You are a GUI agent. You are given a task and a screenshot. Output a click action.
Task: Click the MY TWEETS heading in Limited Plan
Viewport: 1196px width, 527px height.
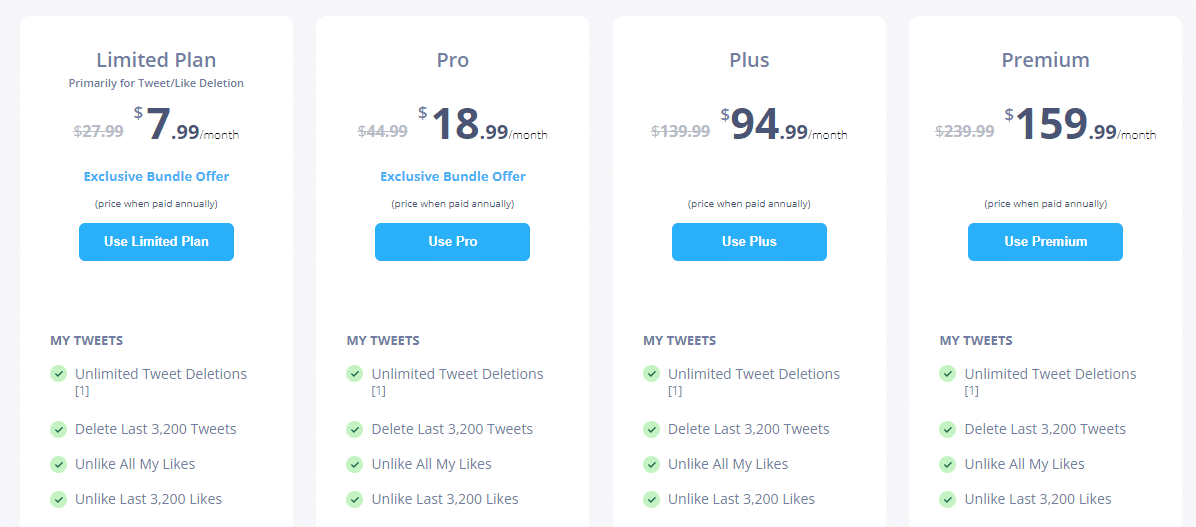point(87,340)
